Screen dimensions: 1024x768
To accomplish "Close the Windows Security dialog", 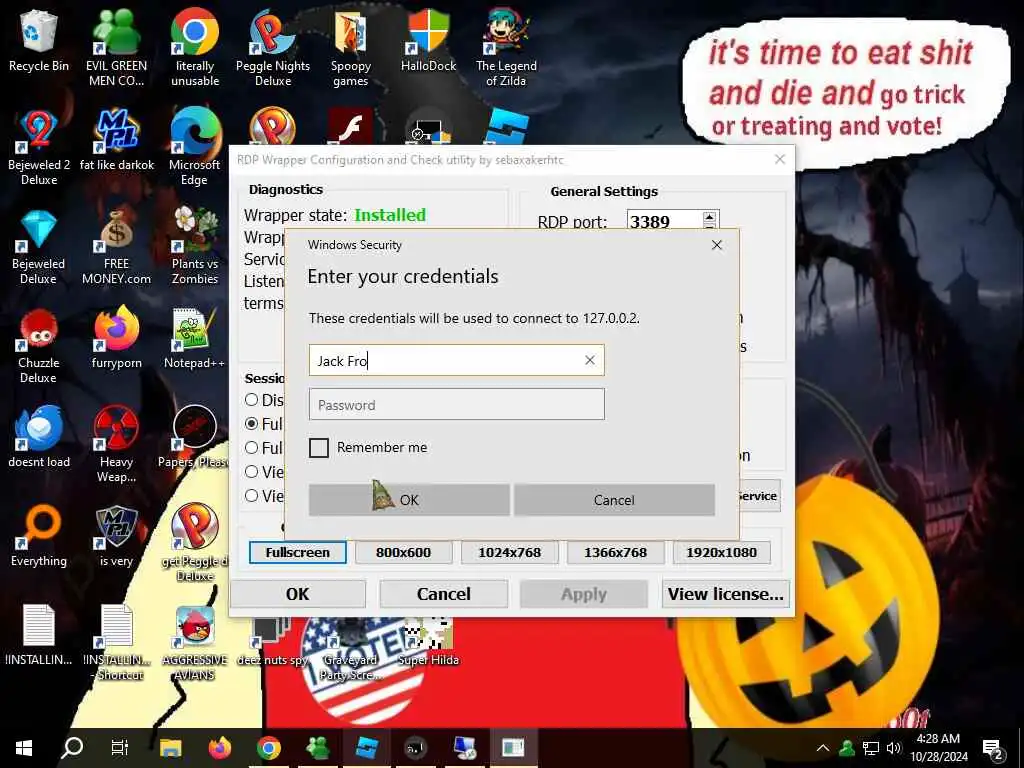I will pos(716,245).
